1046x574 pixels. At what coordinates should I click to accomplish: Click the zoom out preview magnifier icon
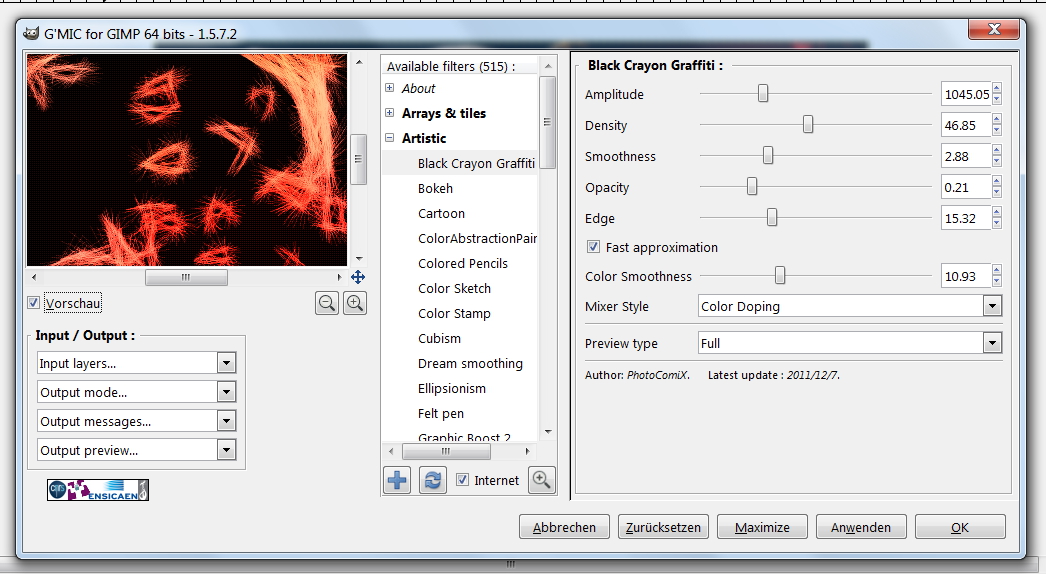coord(327,303)
